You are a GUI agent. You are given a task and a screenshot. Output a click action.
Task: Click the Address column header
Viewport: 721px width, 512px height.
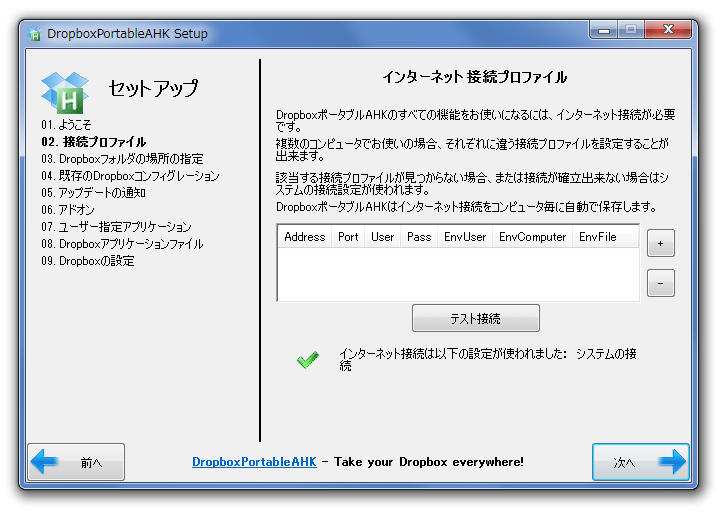click(305, 237)
